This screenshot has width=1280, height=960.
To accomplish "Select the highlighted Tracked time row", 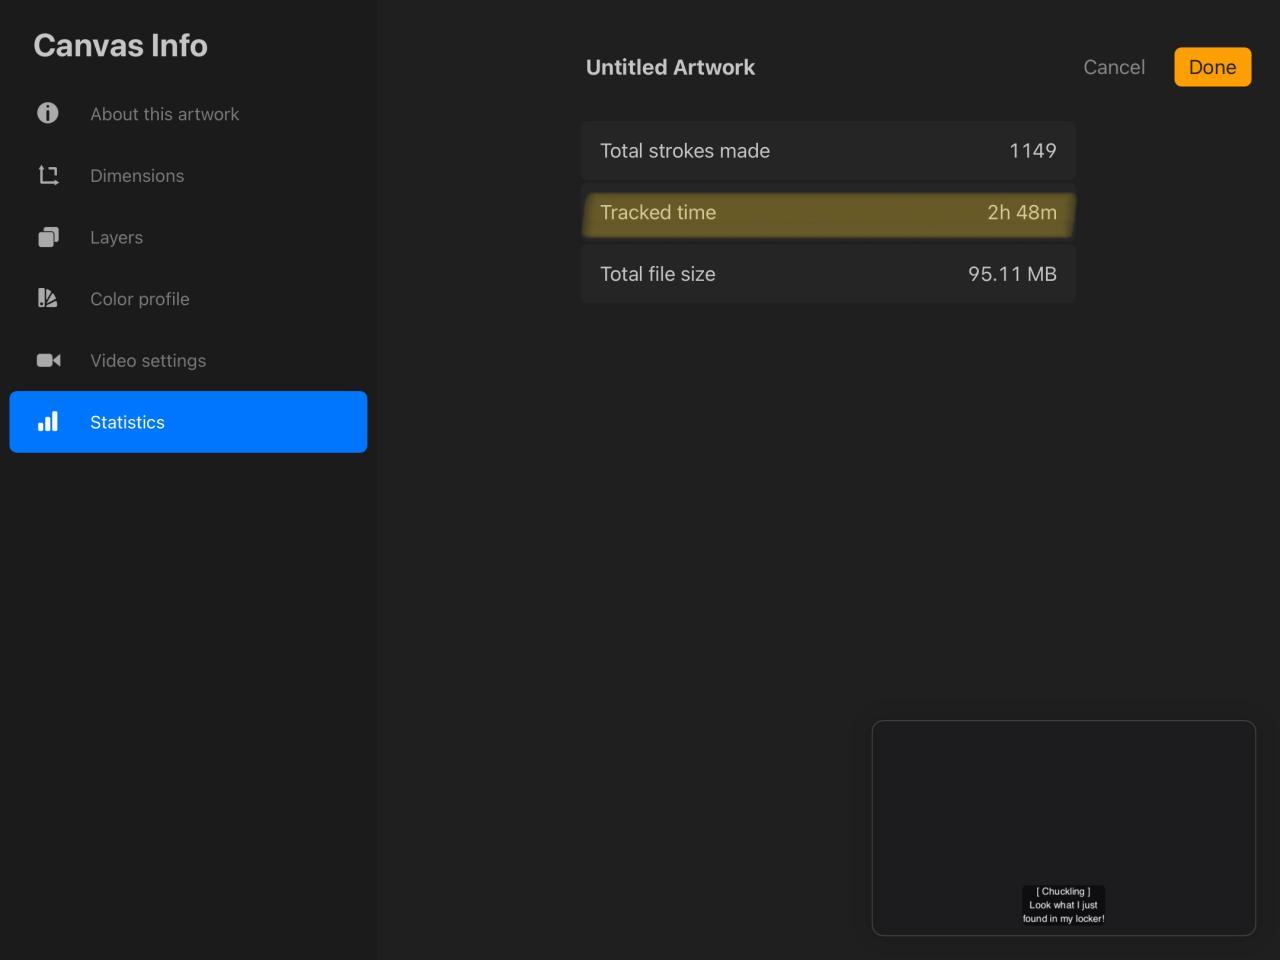I will [x=828, y=213].
